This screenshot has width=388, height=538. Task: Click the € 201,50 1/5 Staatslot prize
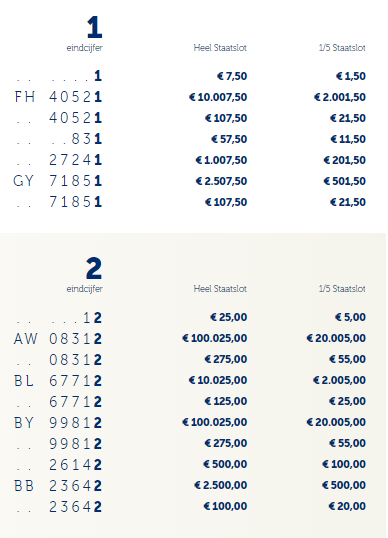[x=344, y=160]
